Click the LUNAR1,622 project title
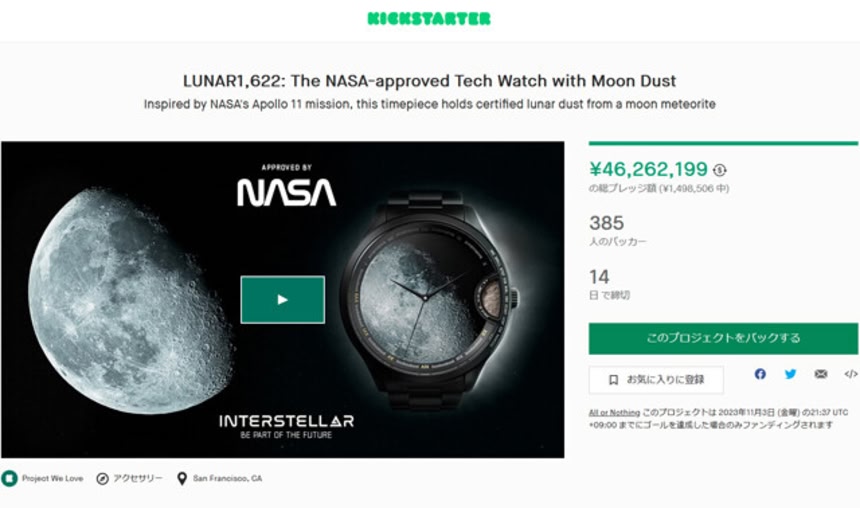This screenshot has width=860, height=508. point(429,80)
